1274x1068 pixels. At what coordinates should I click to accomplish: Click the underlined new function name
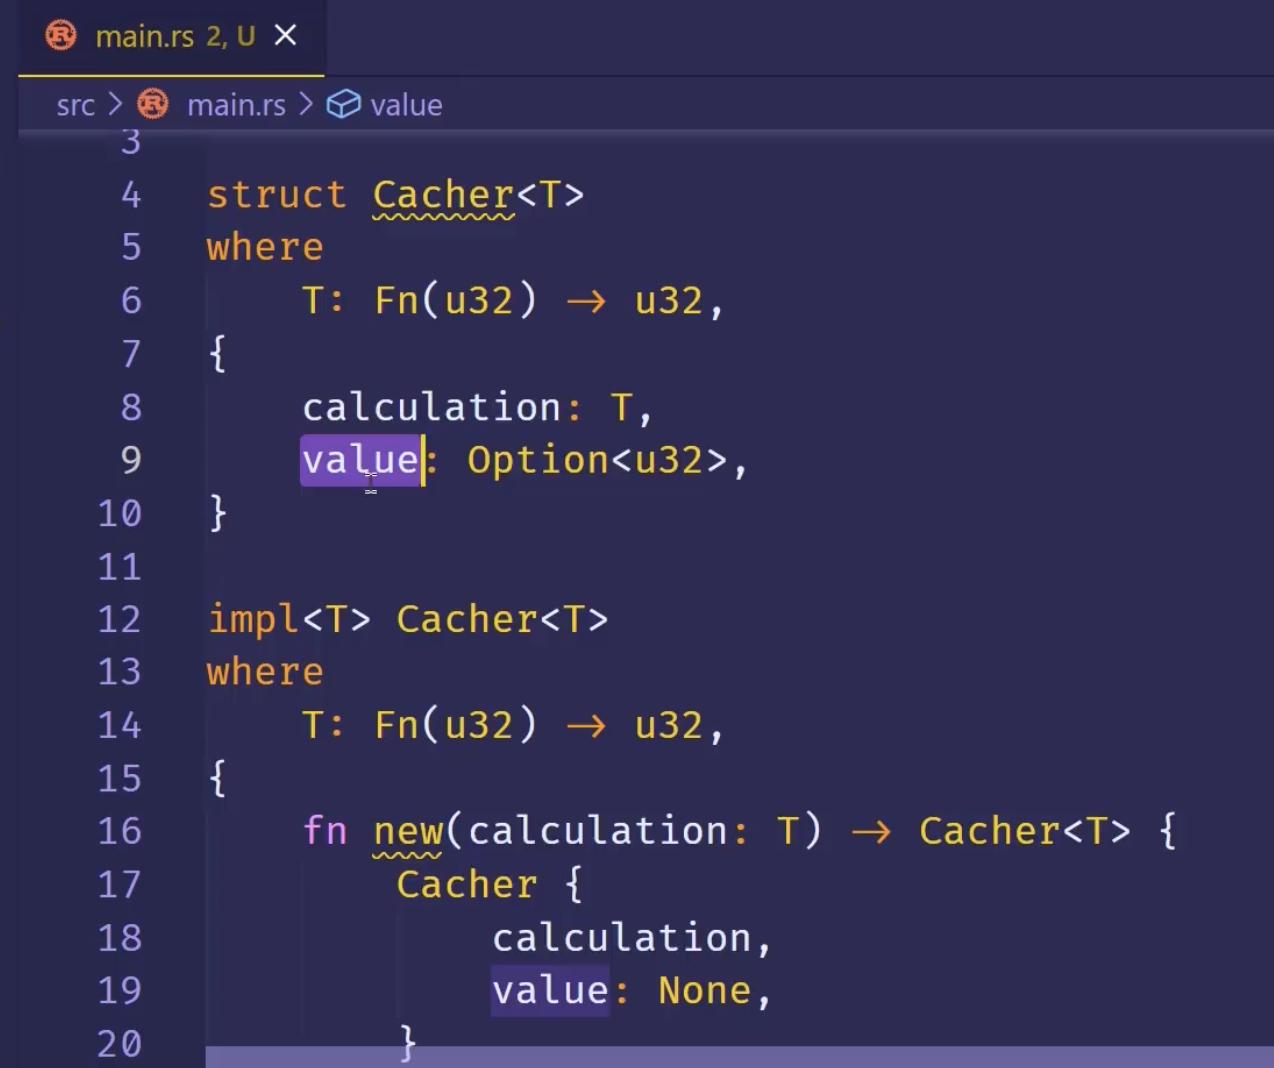[408, 832]
